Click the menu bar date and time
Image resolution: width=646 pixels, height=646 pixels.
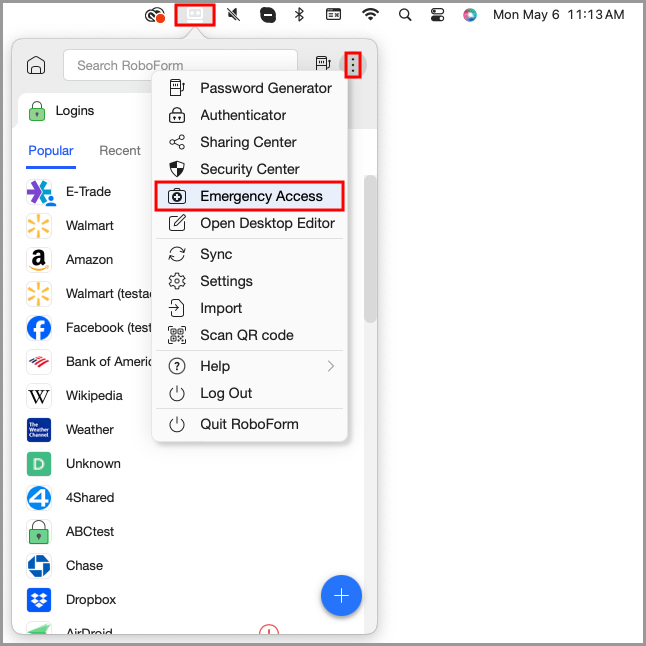pyautogui.click(x=559, y=15)
